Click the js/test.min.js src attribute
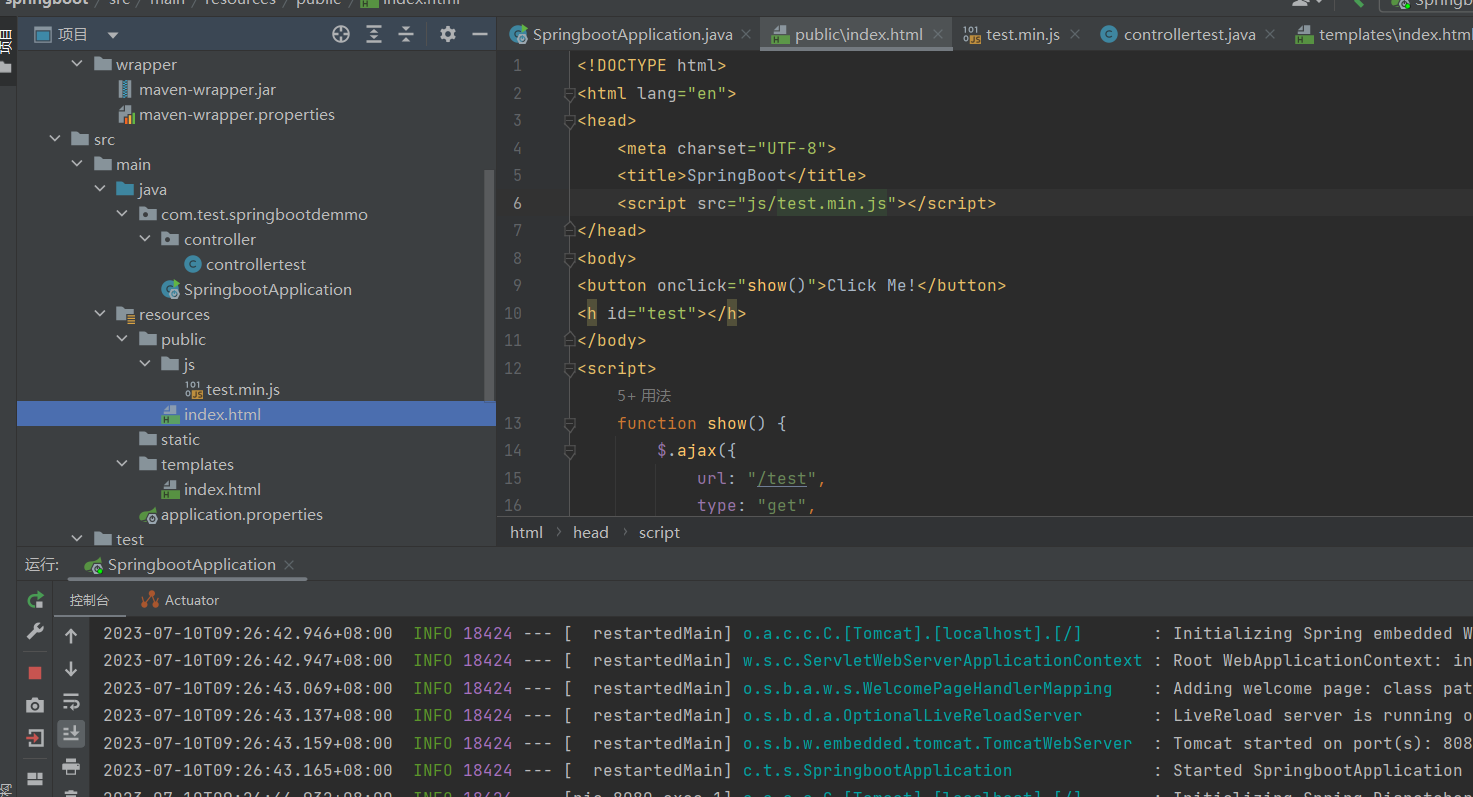 [817, 203]
